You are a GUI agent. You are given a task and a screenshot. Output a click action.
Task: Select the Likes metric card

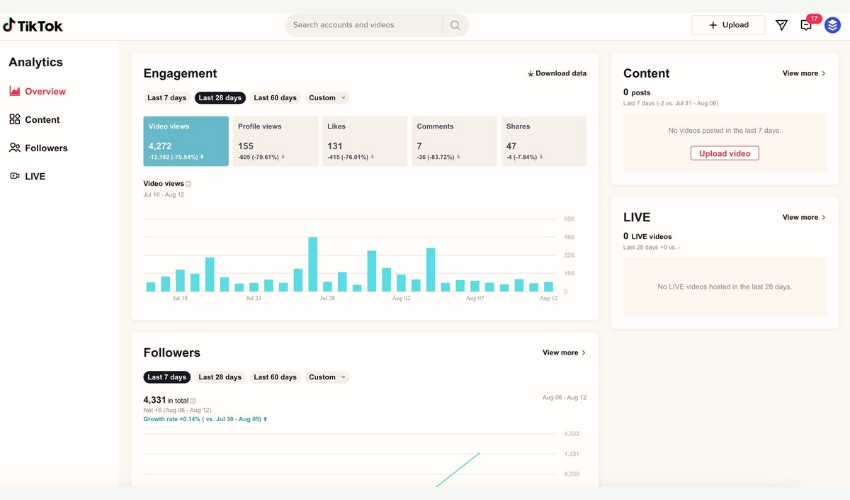365,141
